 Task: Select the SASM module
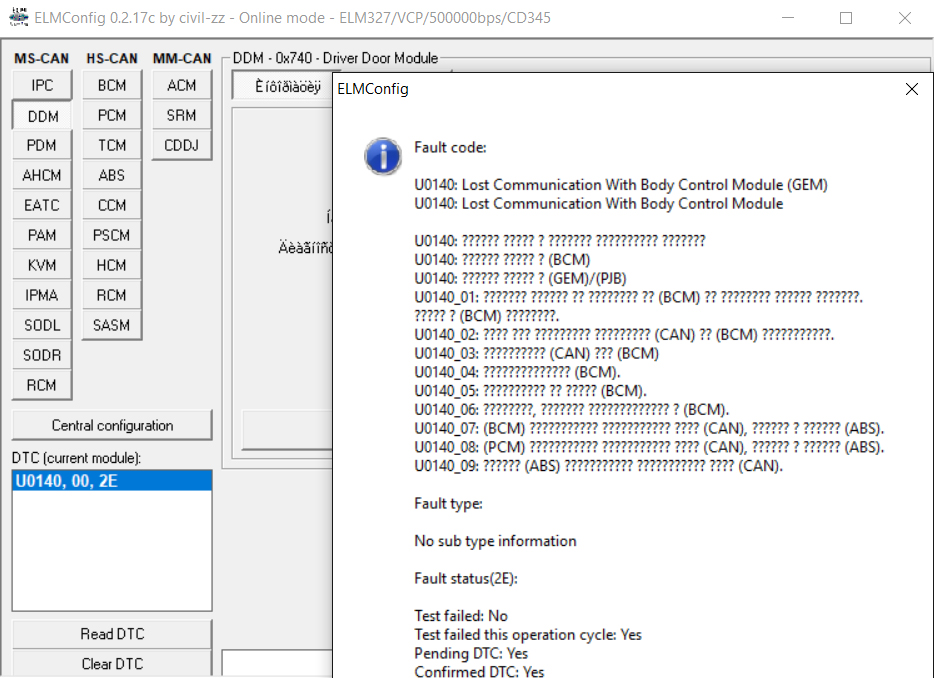tap(112, 325)
